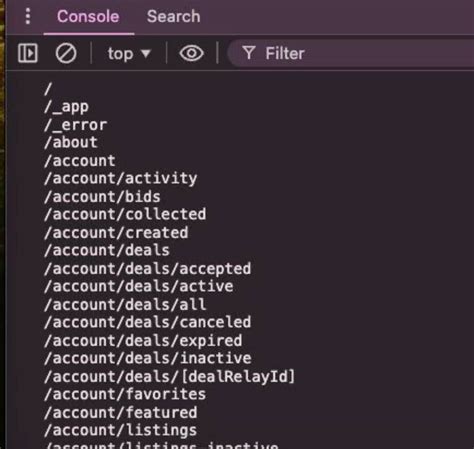Click the /account/collected output line
This screenshot has width=474, height=449.
click(125, 214)
